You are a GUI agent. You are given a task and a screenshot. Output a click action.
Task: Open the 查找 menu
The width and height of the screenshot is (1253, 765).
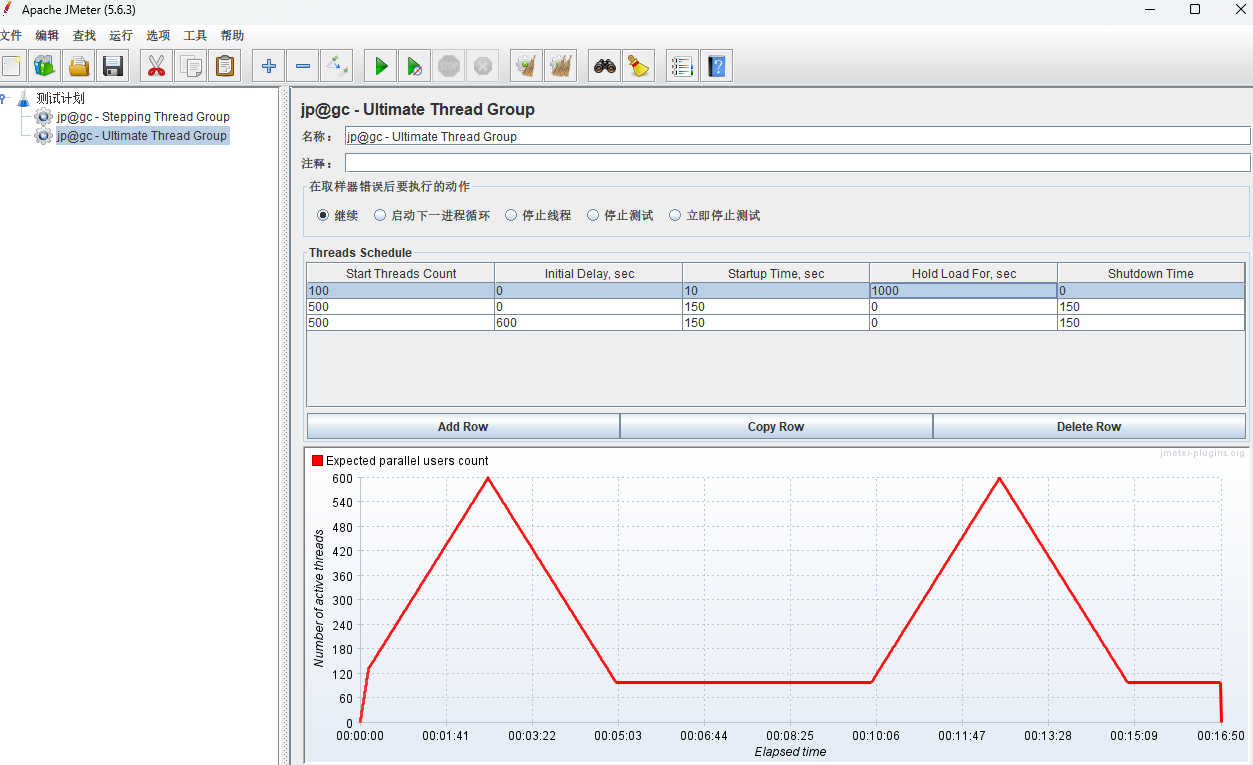point(84,35)
